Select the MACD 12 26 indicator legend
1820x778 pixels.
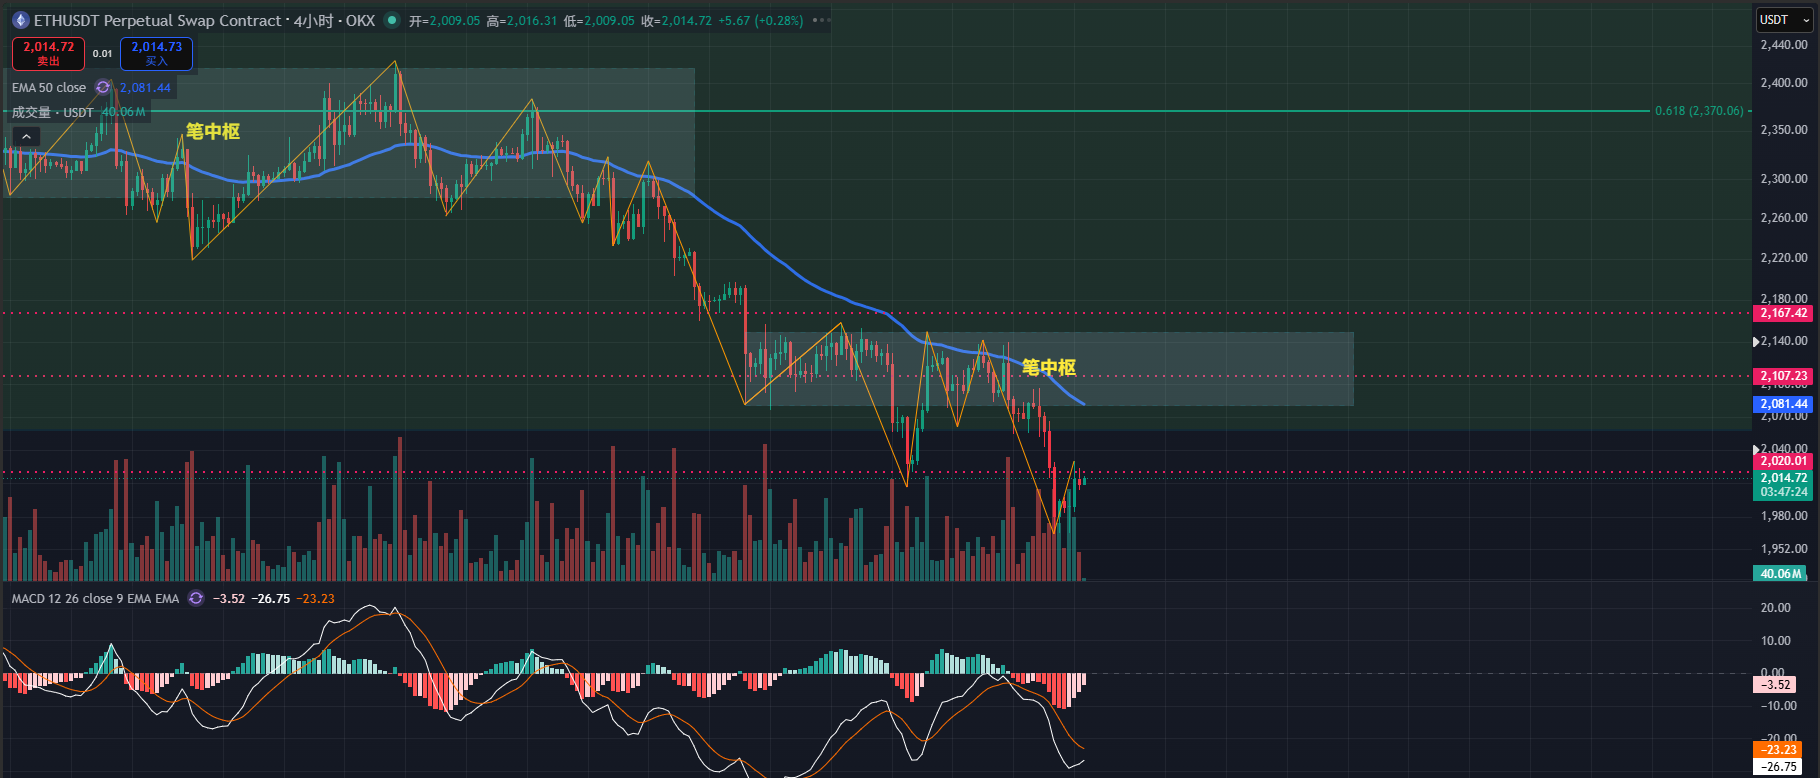click(x=95, y=598)
